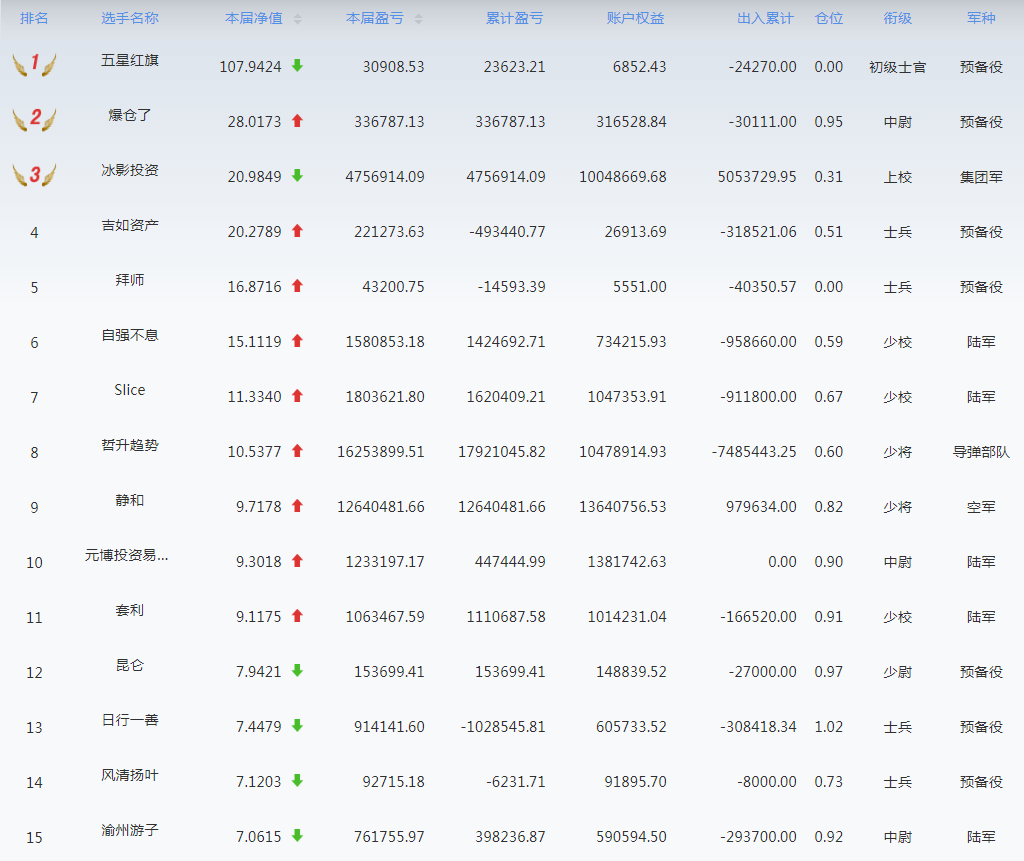
Task: Click red up arrow beside 9.1175
Action: [297, 615]
